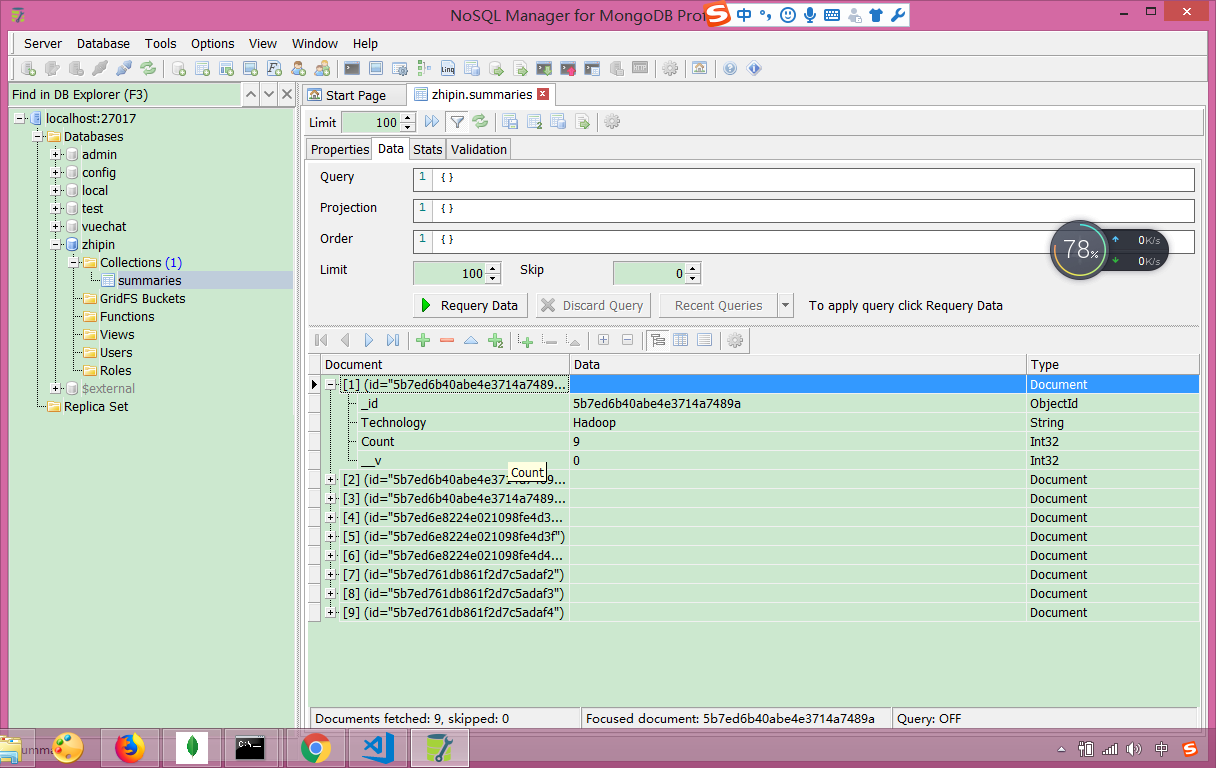The width and height of the screenshot is (1216, 768).
Task: Open the Options menu
Action: click(x=213, y=43)
